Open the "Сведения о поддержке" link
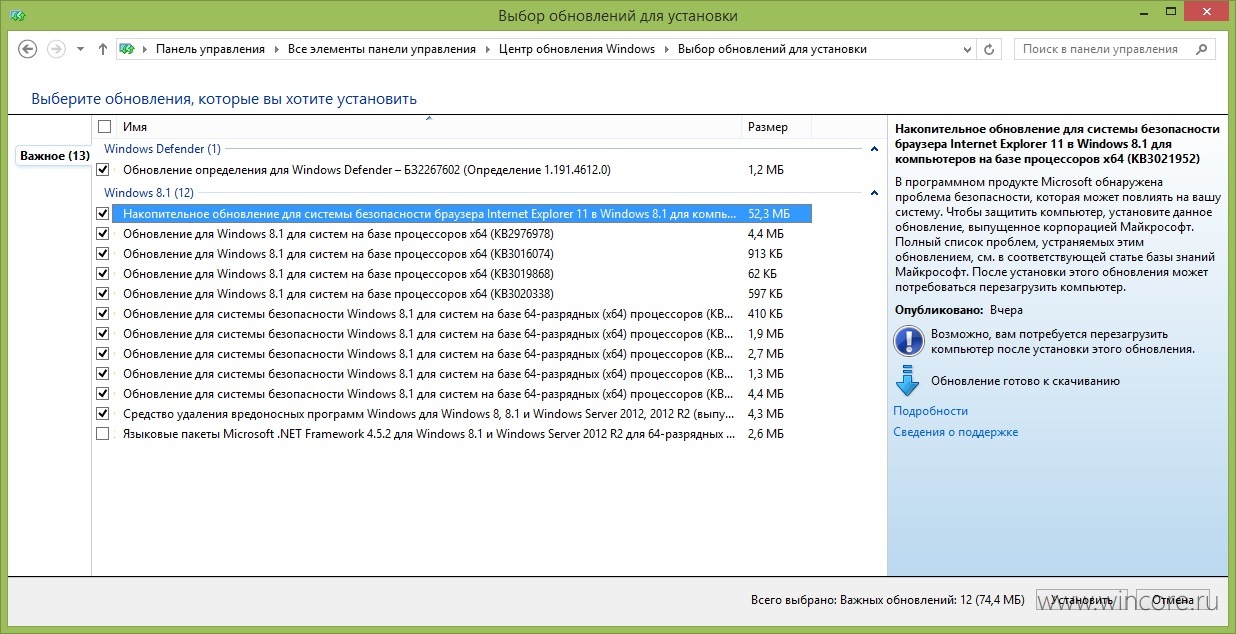 (x=955, y=432)
